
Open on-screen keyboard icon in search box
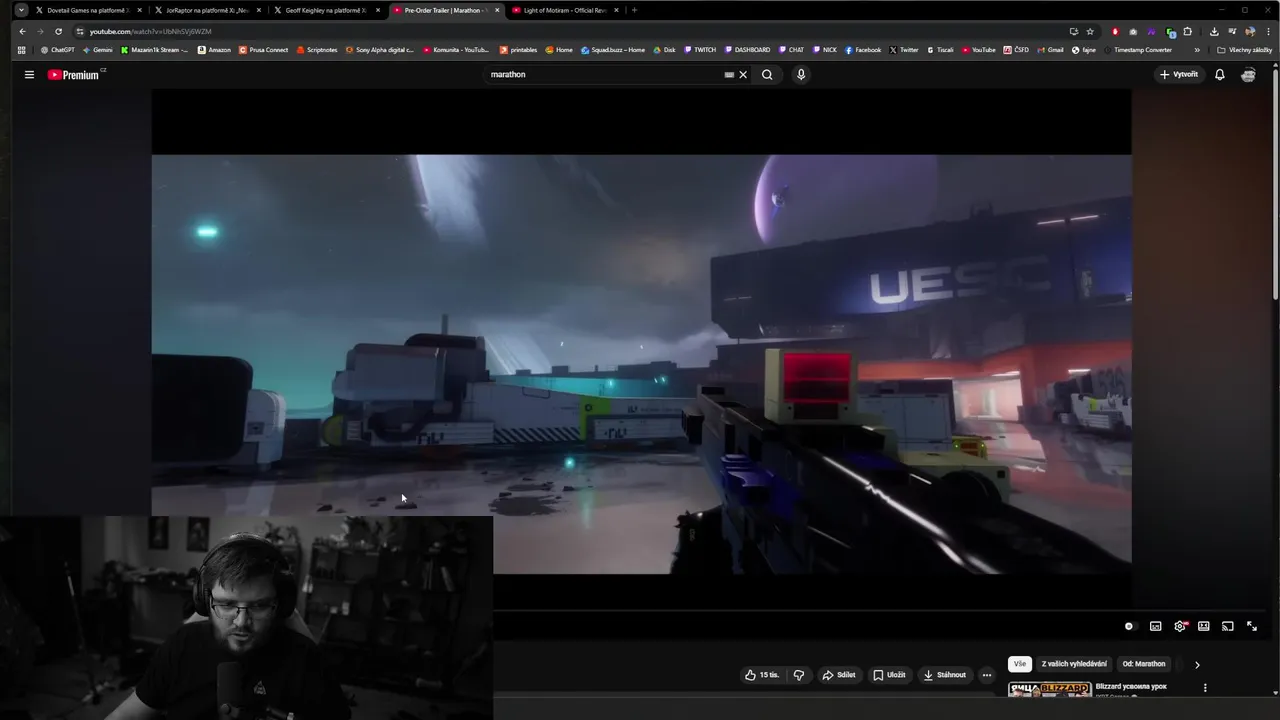pyautogui.click(x=729, y=75)
